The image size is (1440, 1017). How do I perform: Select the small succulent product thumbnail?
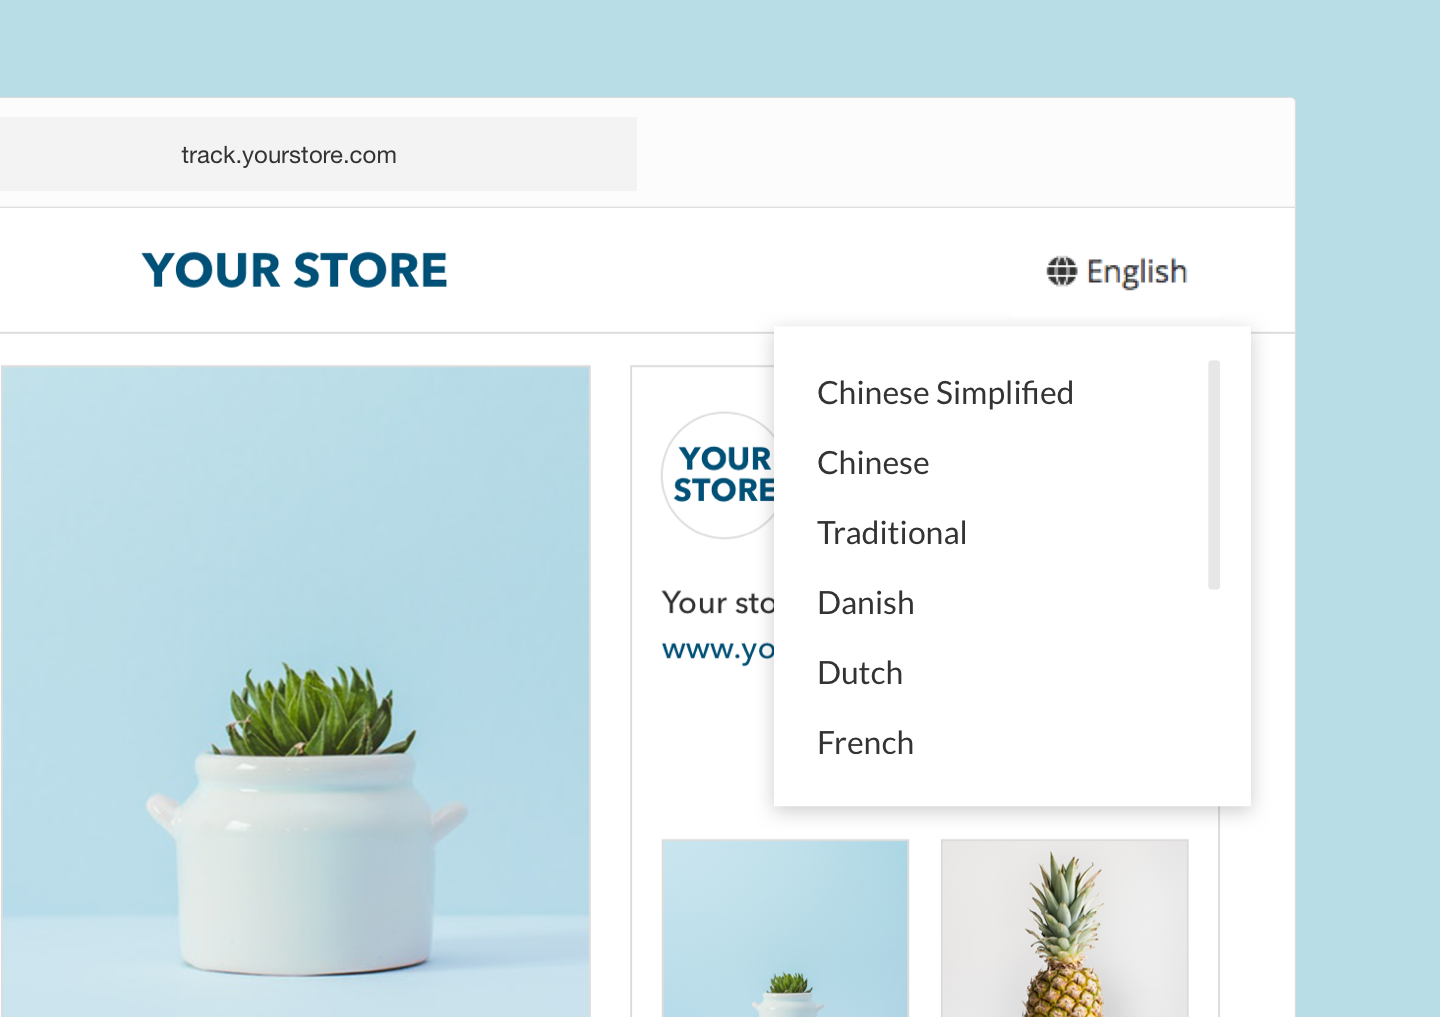[785, 928]
